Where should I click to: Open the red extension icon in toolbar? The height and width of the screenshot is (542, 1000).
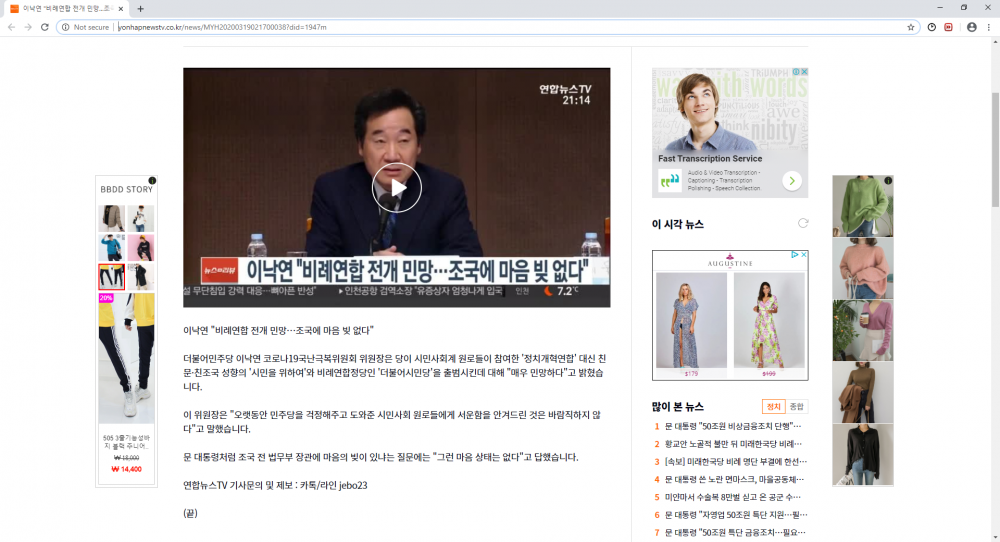click(x=948, y=27)
